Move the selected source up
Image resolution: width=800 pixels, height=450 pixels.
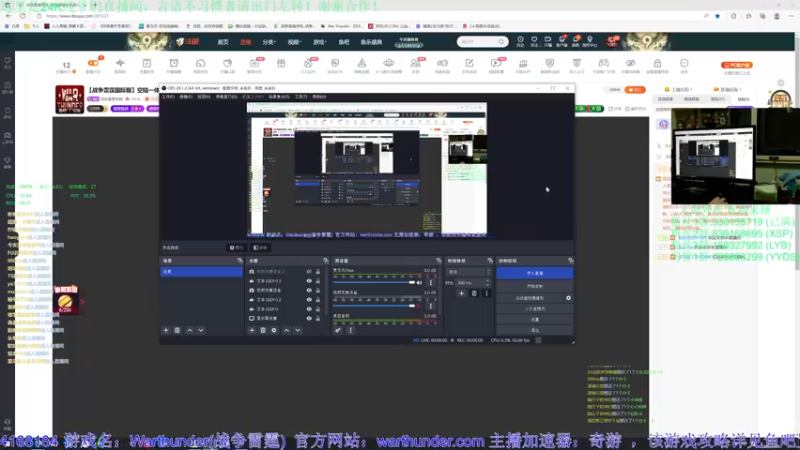[x=286, y=330]
